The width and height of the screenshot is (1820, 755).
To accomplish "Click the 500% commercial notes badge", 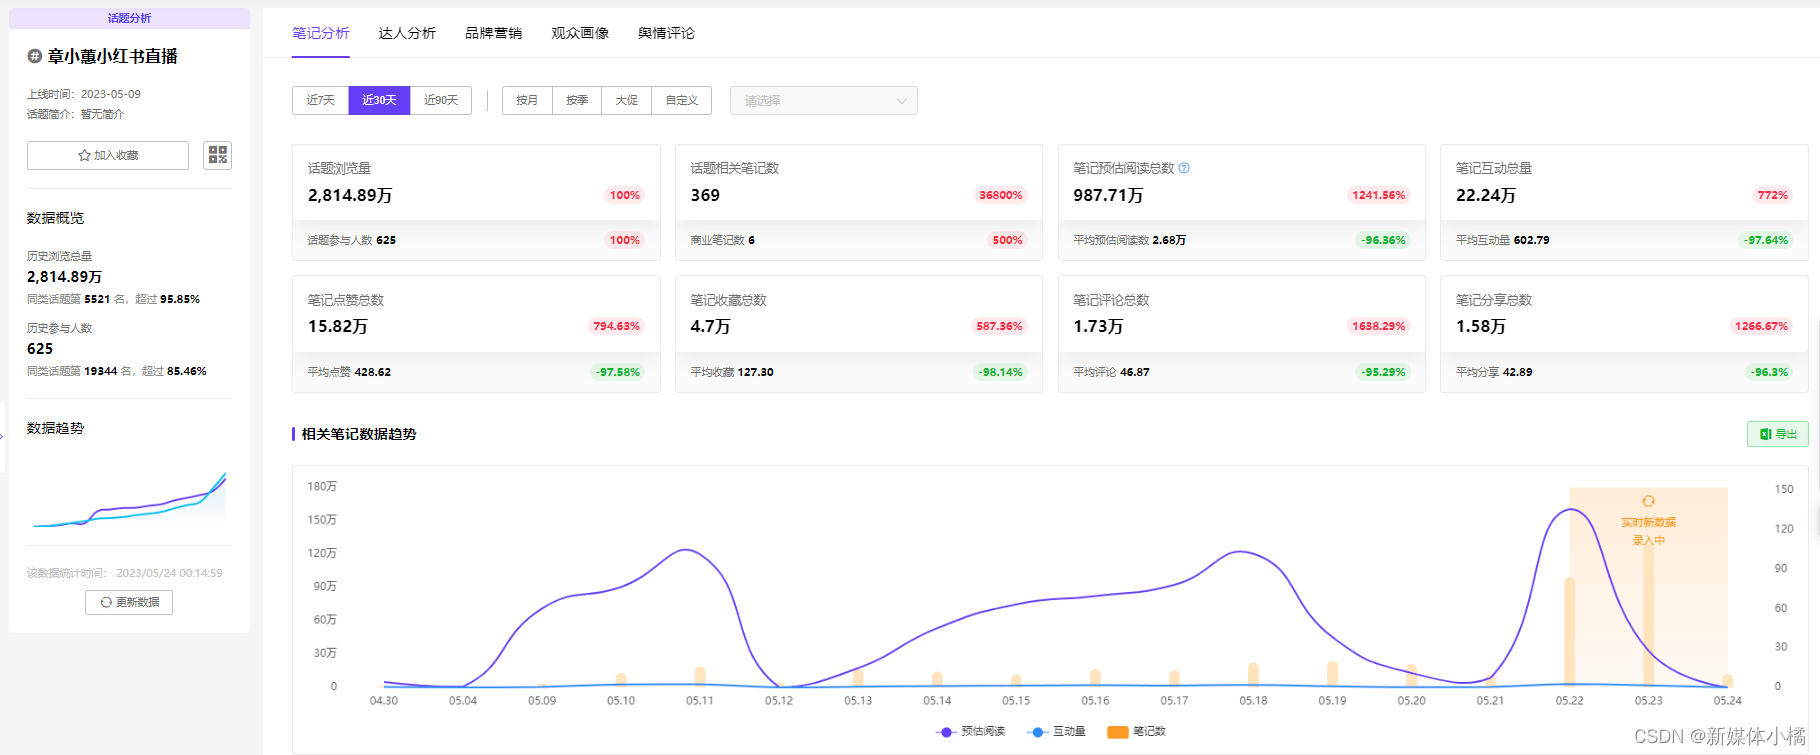I will (1007, 240).
